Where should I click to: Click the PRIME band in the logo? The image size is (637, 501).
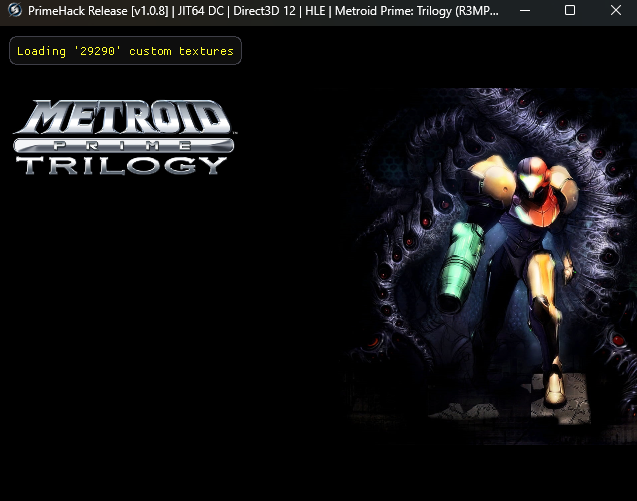[123, 145]
